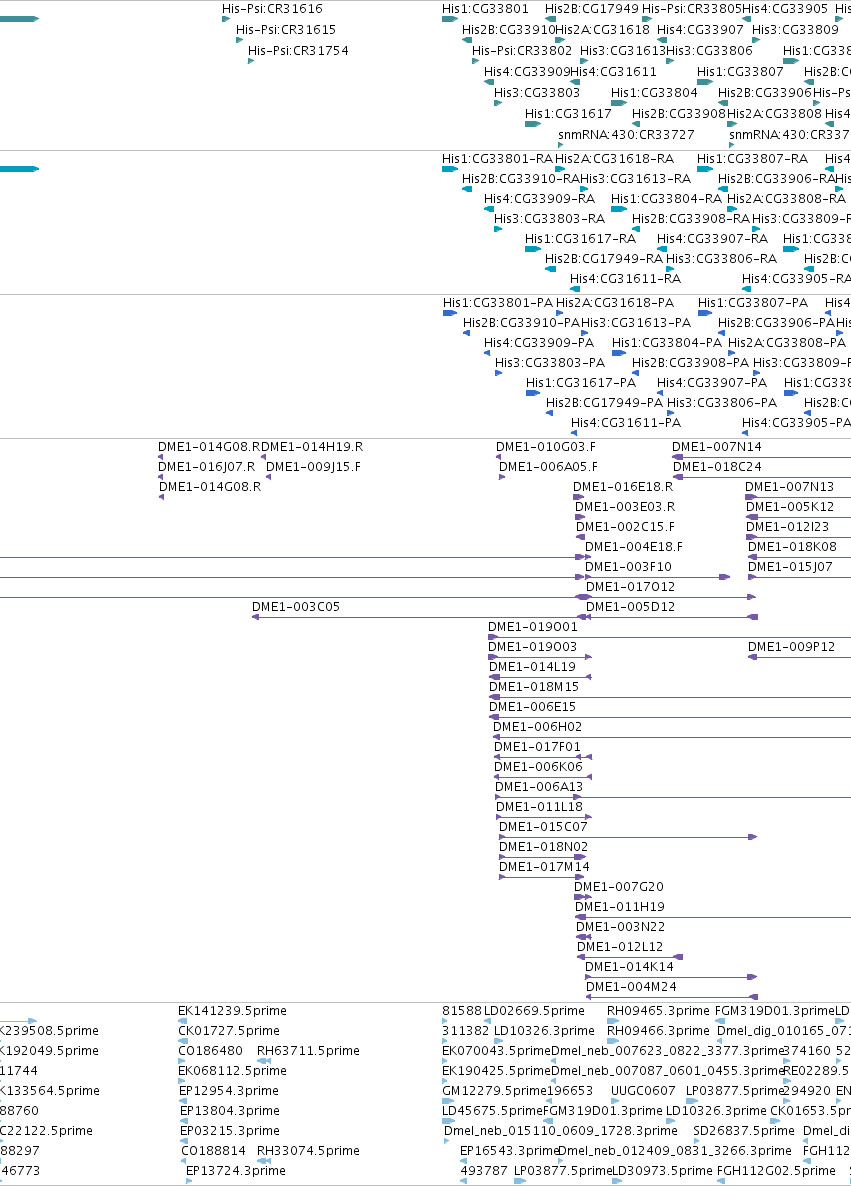
Task: Select the His2B:CG17949-RA transcript label
Action: pyautogui.click(x=604, y=259)
